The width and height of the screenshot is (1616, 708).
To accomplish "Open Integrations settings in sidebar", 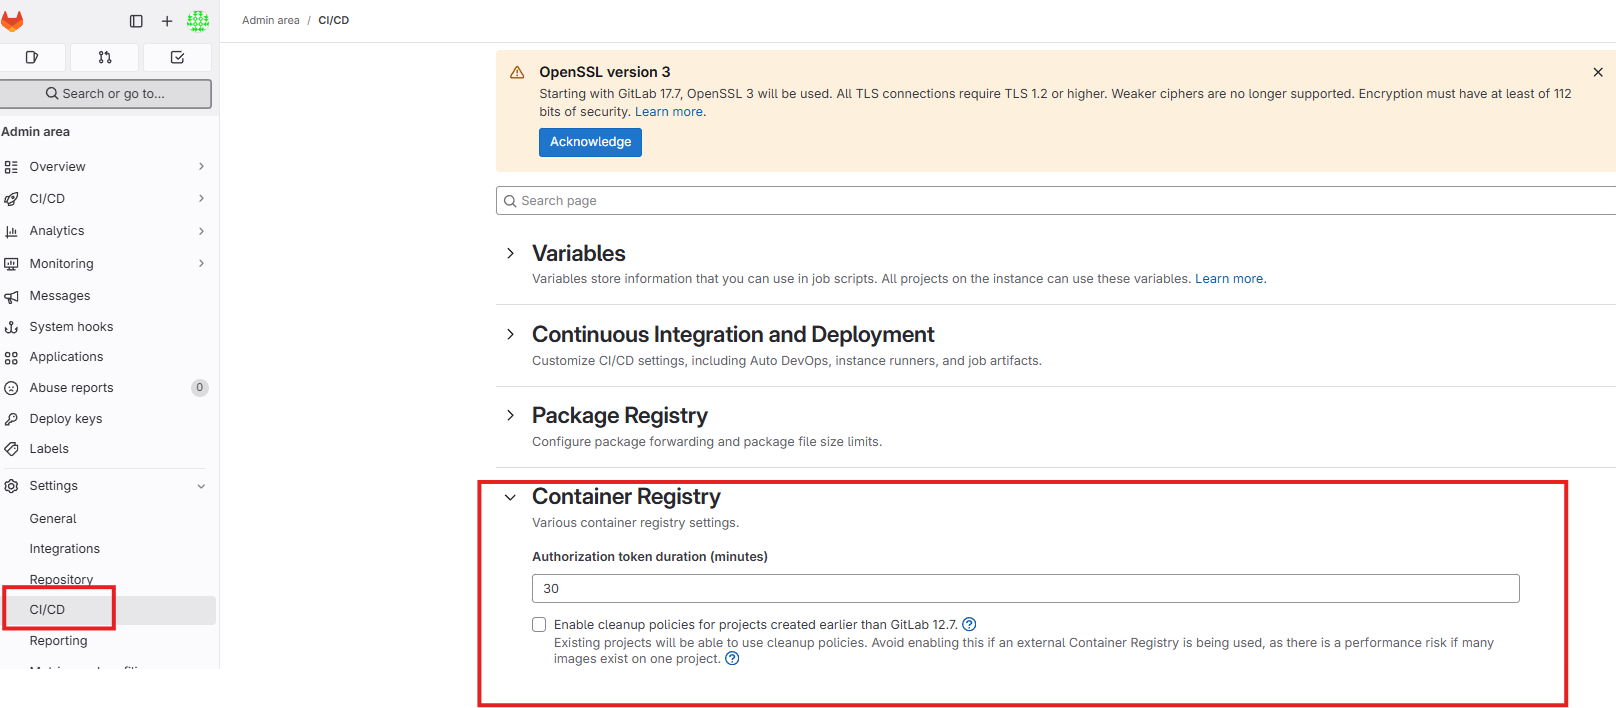I will [x=64, y=549].
